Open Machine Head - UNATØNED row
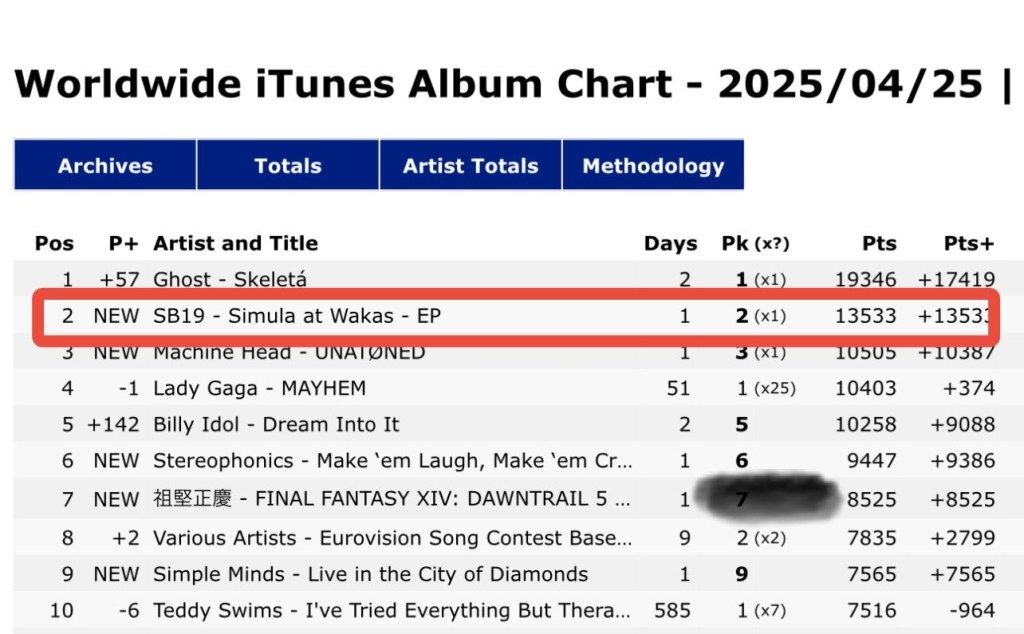The height and width of the screenshot is (634, 1024). pos(289,352)
